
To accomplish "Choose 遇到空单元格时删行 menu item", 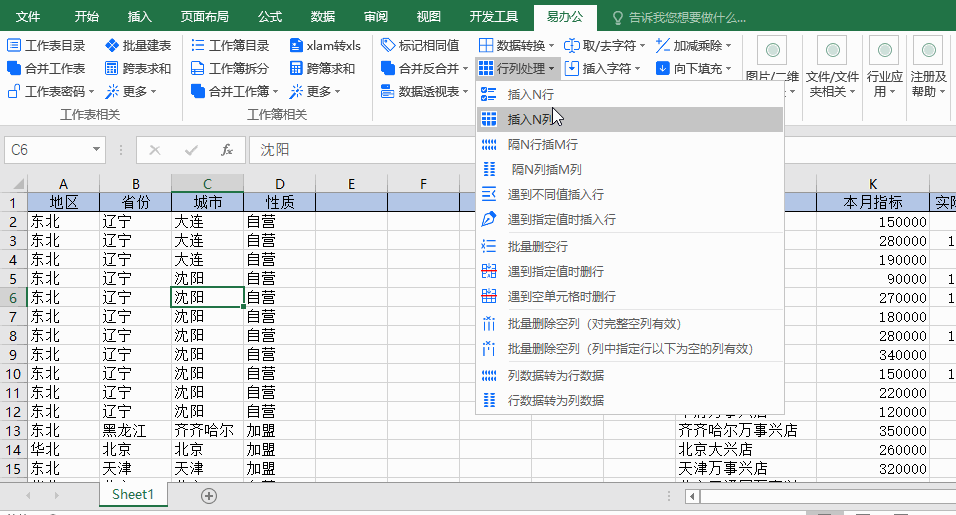I will point(630,296).
